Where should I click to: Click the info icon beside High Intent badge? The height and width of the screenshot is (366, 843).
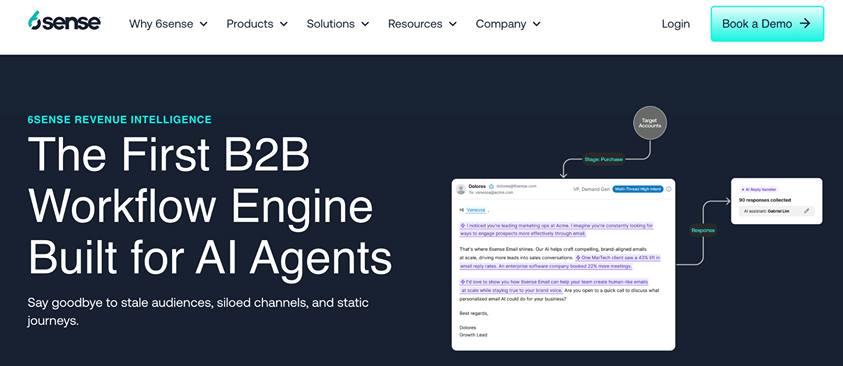[x=668, y=189]
